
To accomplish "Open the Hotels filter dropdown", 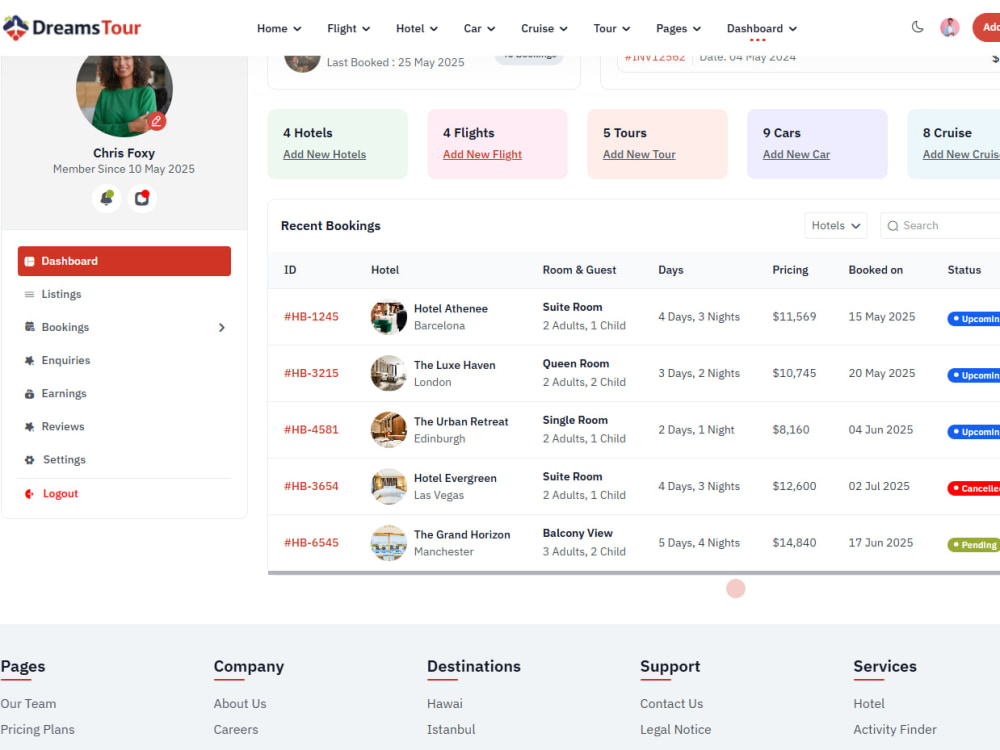I will click(x=835, y=226).
